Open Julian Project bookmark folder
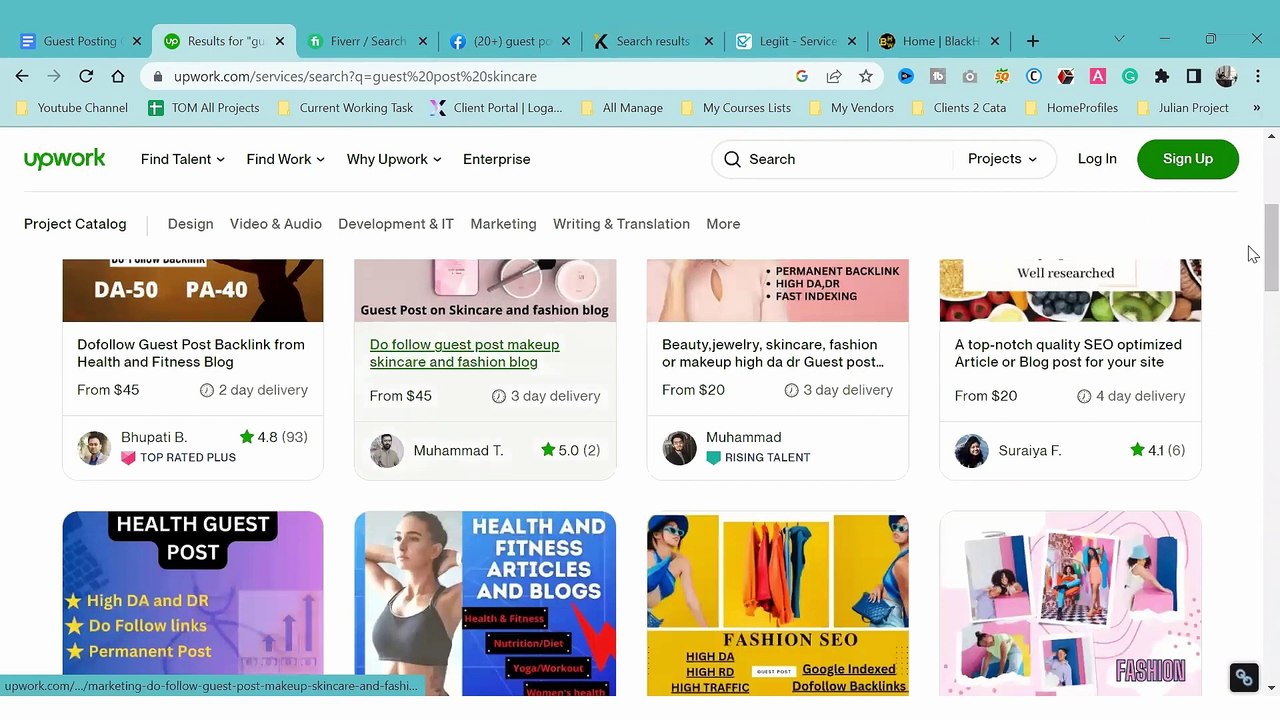 (1182, 108)
